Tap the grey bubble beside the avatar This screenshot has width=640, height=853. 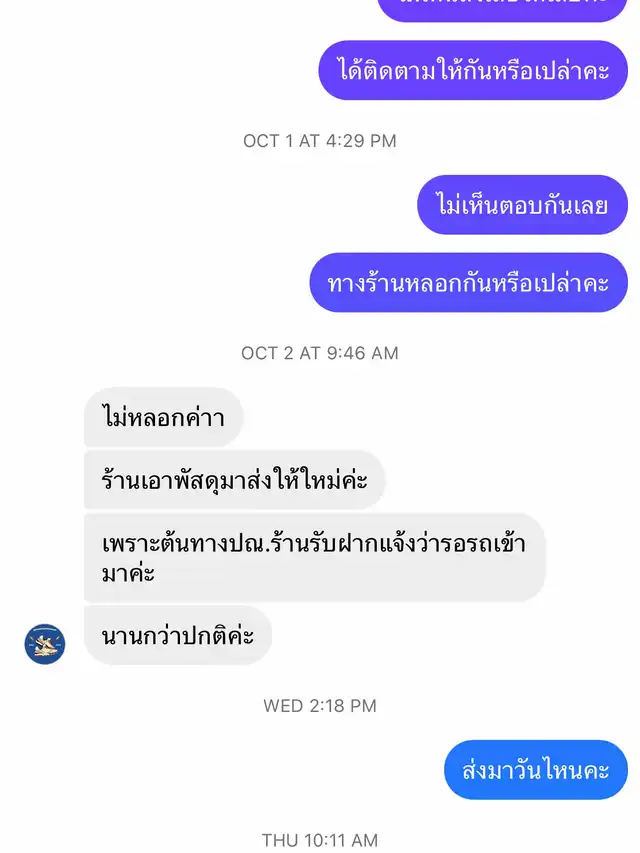pos(178,635)
